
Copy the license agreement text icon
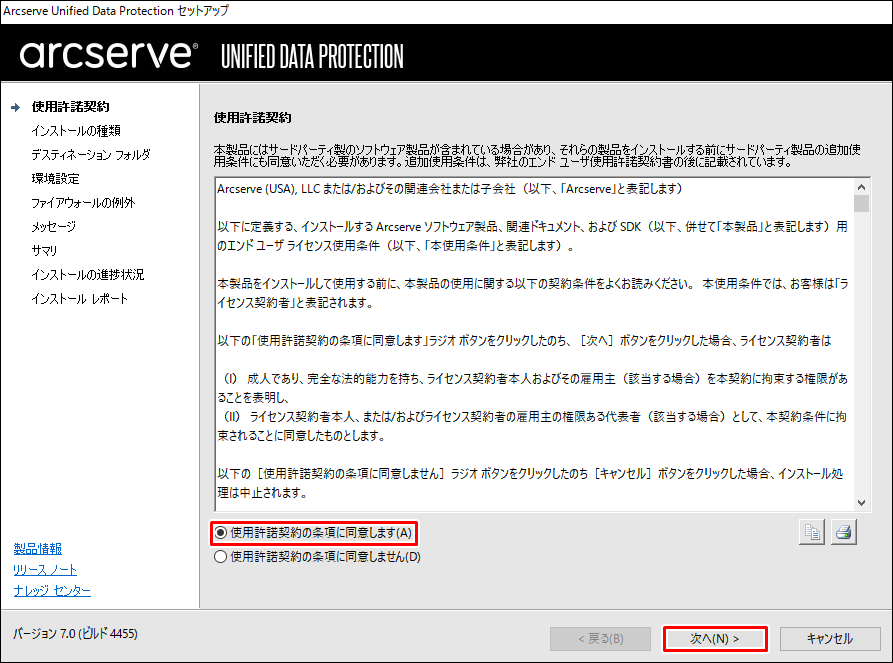point(812,533)
